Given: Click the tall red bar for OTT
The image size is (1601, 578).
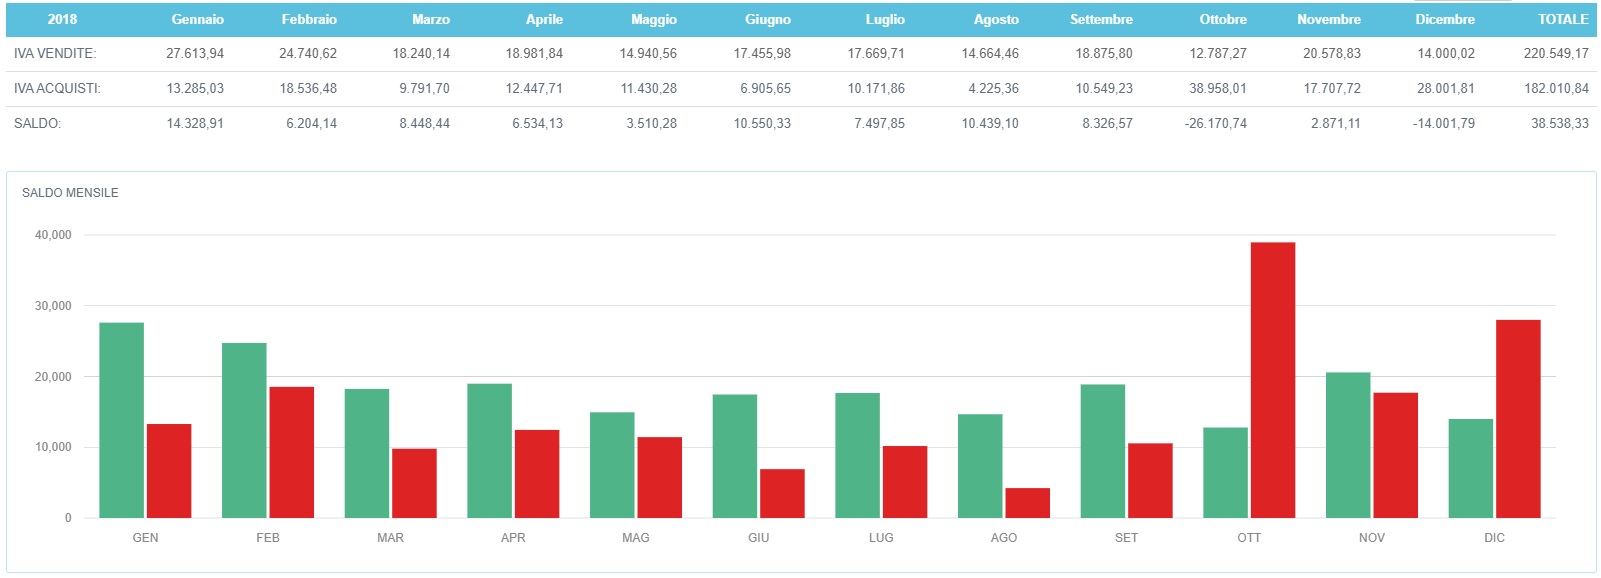Looking at the screenshot, I should pyautogui.click(x=1272, y=380).
